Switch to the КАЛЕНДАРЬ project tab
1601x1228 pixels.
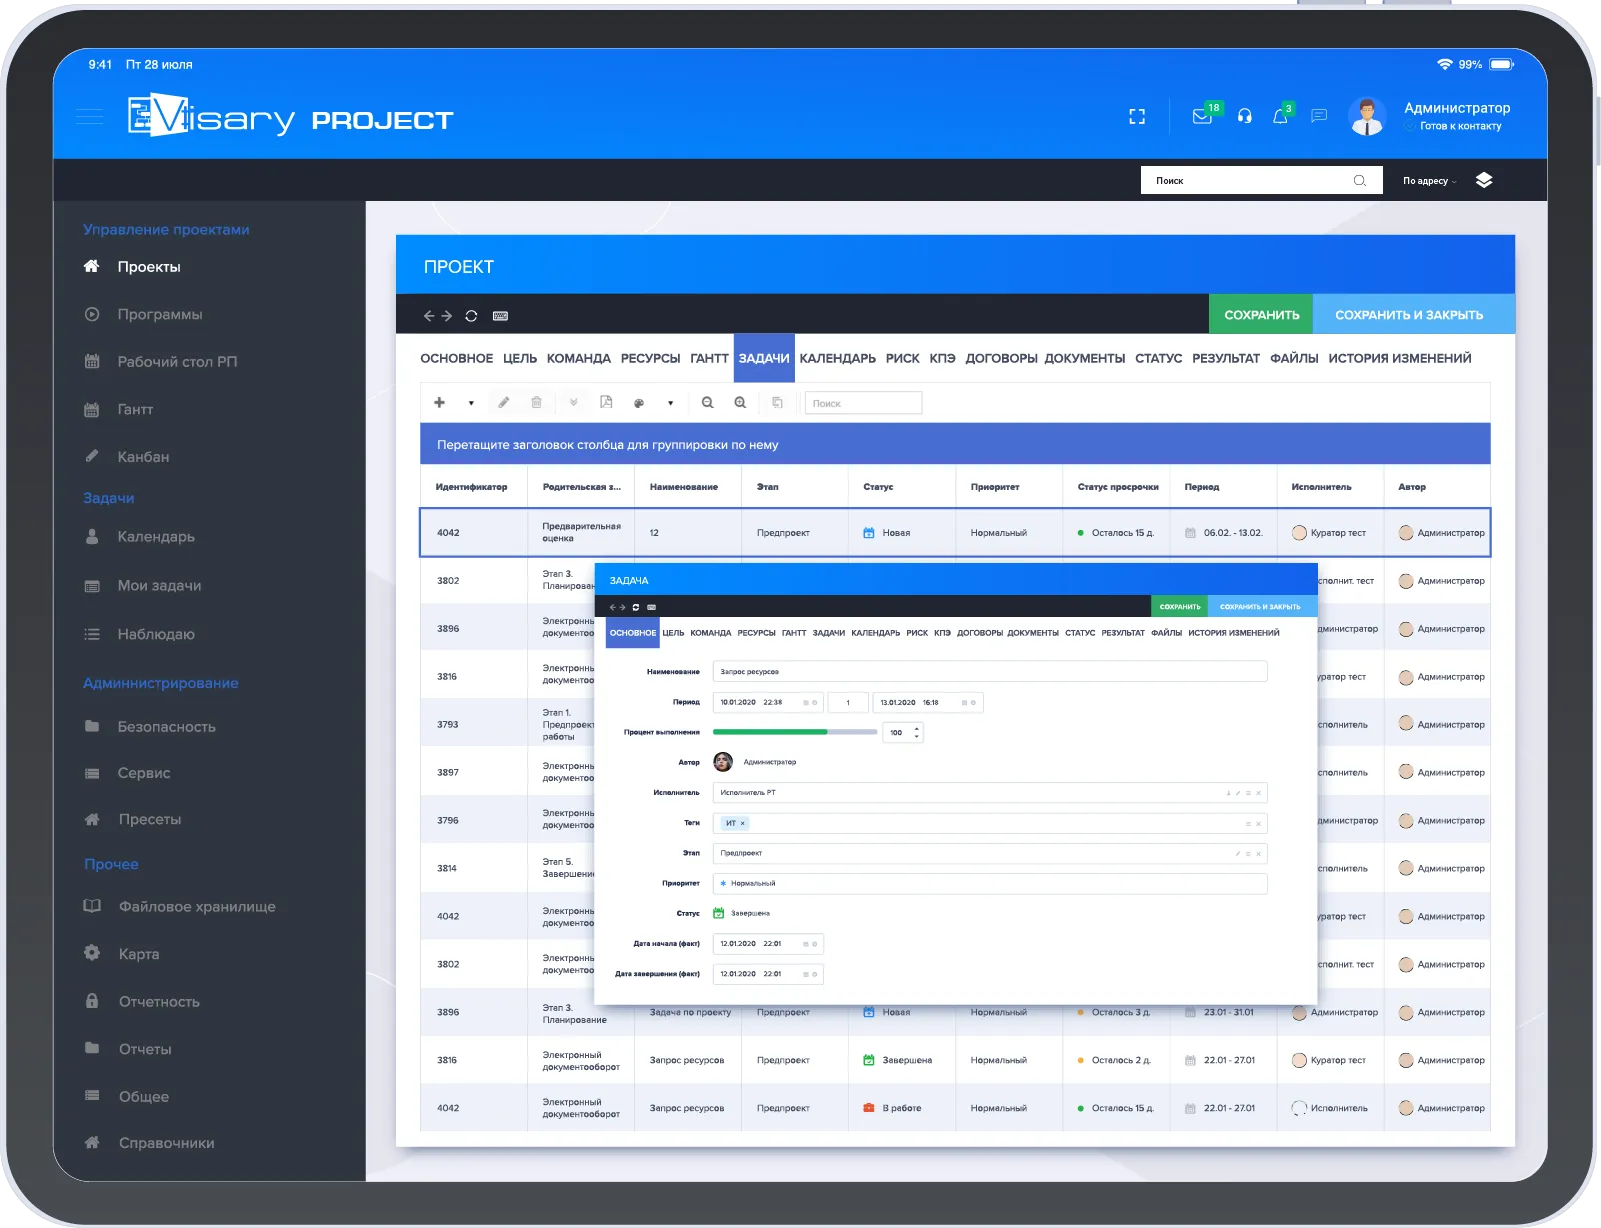(837, 358)
